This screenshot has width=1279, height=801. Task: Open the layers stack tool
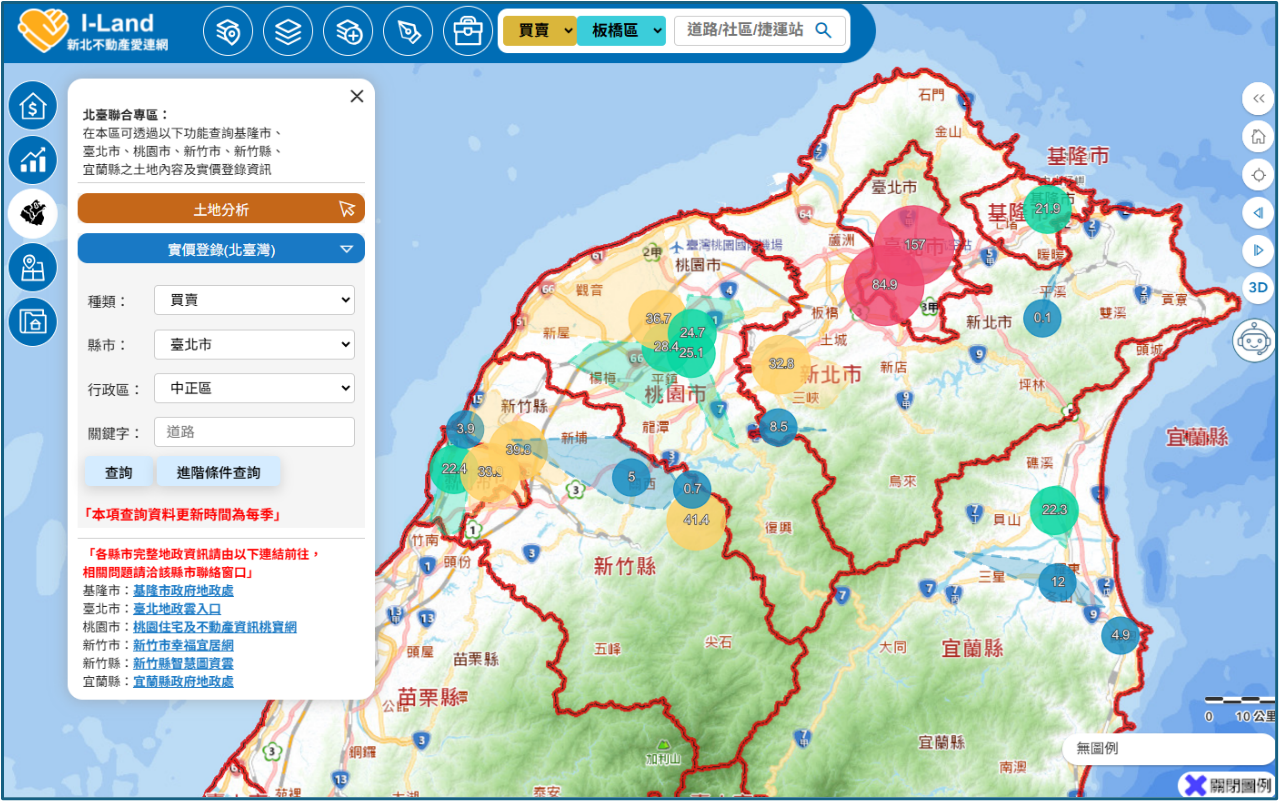[x=288, y=32]
